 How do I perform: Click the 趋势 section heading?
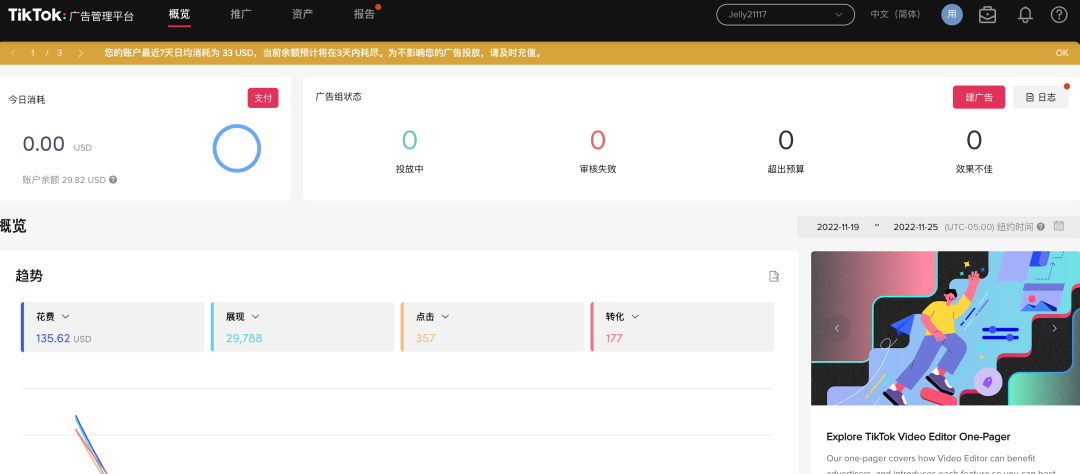coord(29,276)
